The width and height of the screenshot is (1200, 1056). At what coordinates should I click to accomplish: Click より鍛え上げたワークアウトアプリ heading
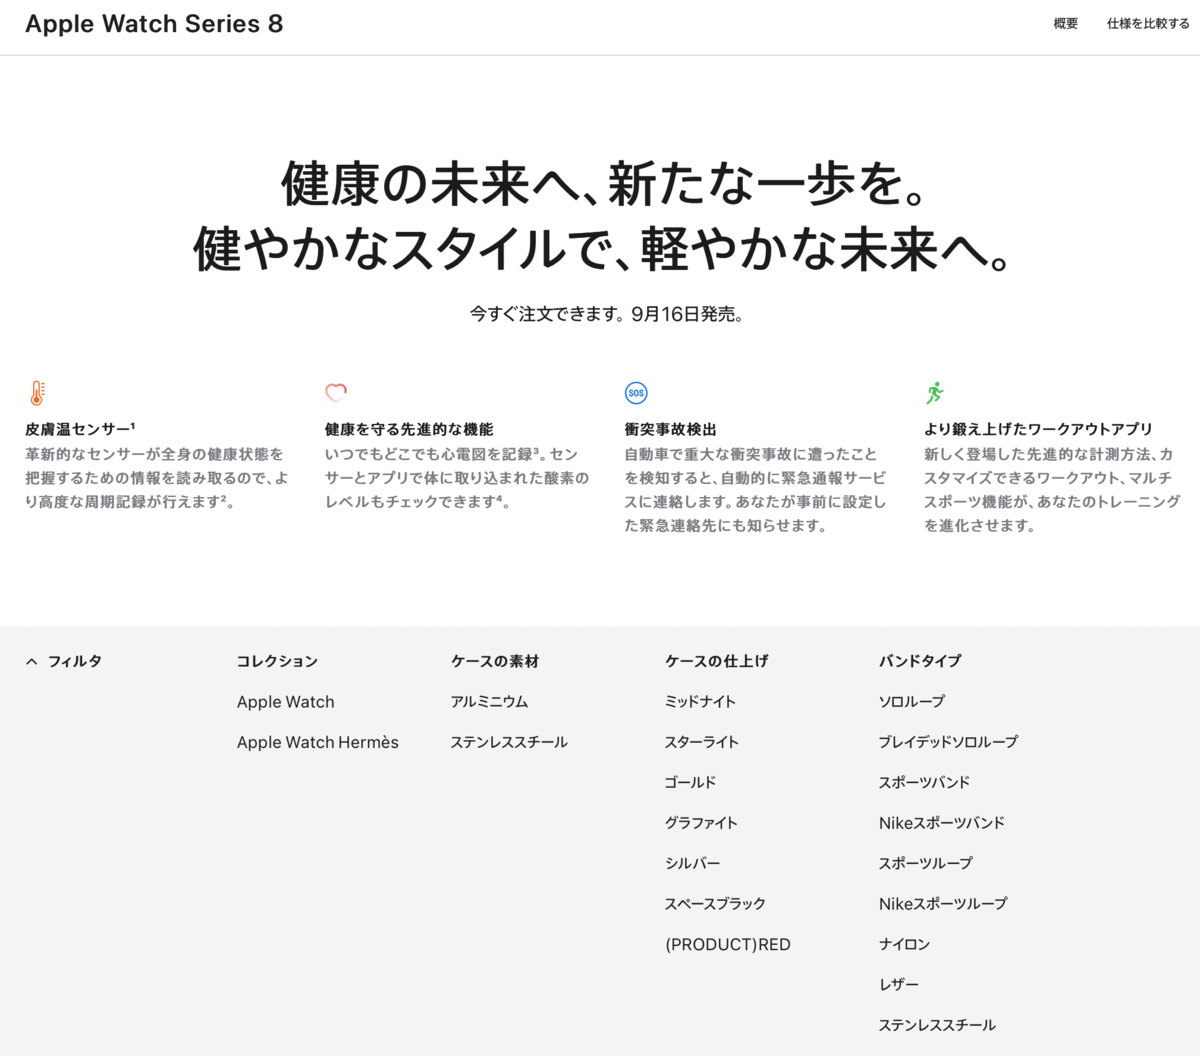(x=1038, y=429)
